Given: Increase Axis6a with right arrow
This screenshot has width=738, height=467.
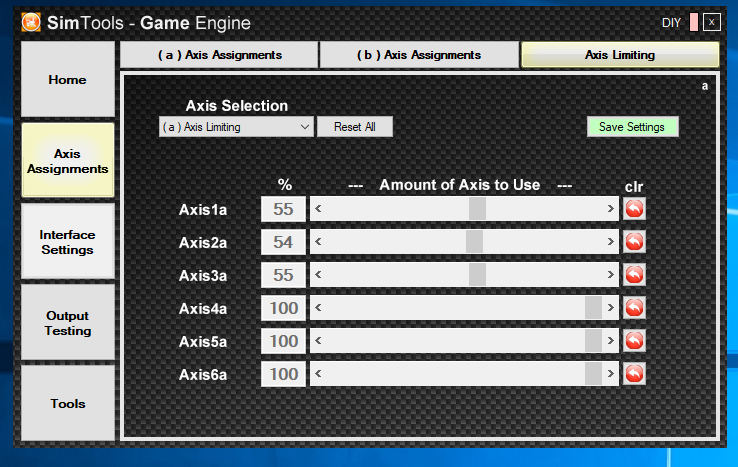Looking at the screenshot, I should pyautogui.click(x=610, y=373).
